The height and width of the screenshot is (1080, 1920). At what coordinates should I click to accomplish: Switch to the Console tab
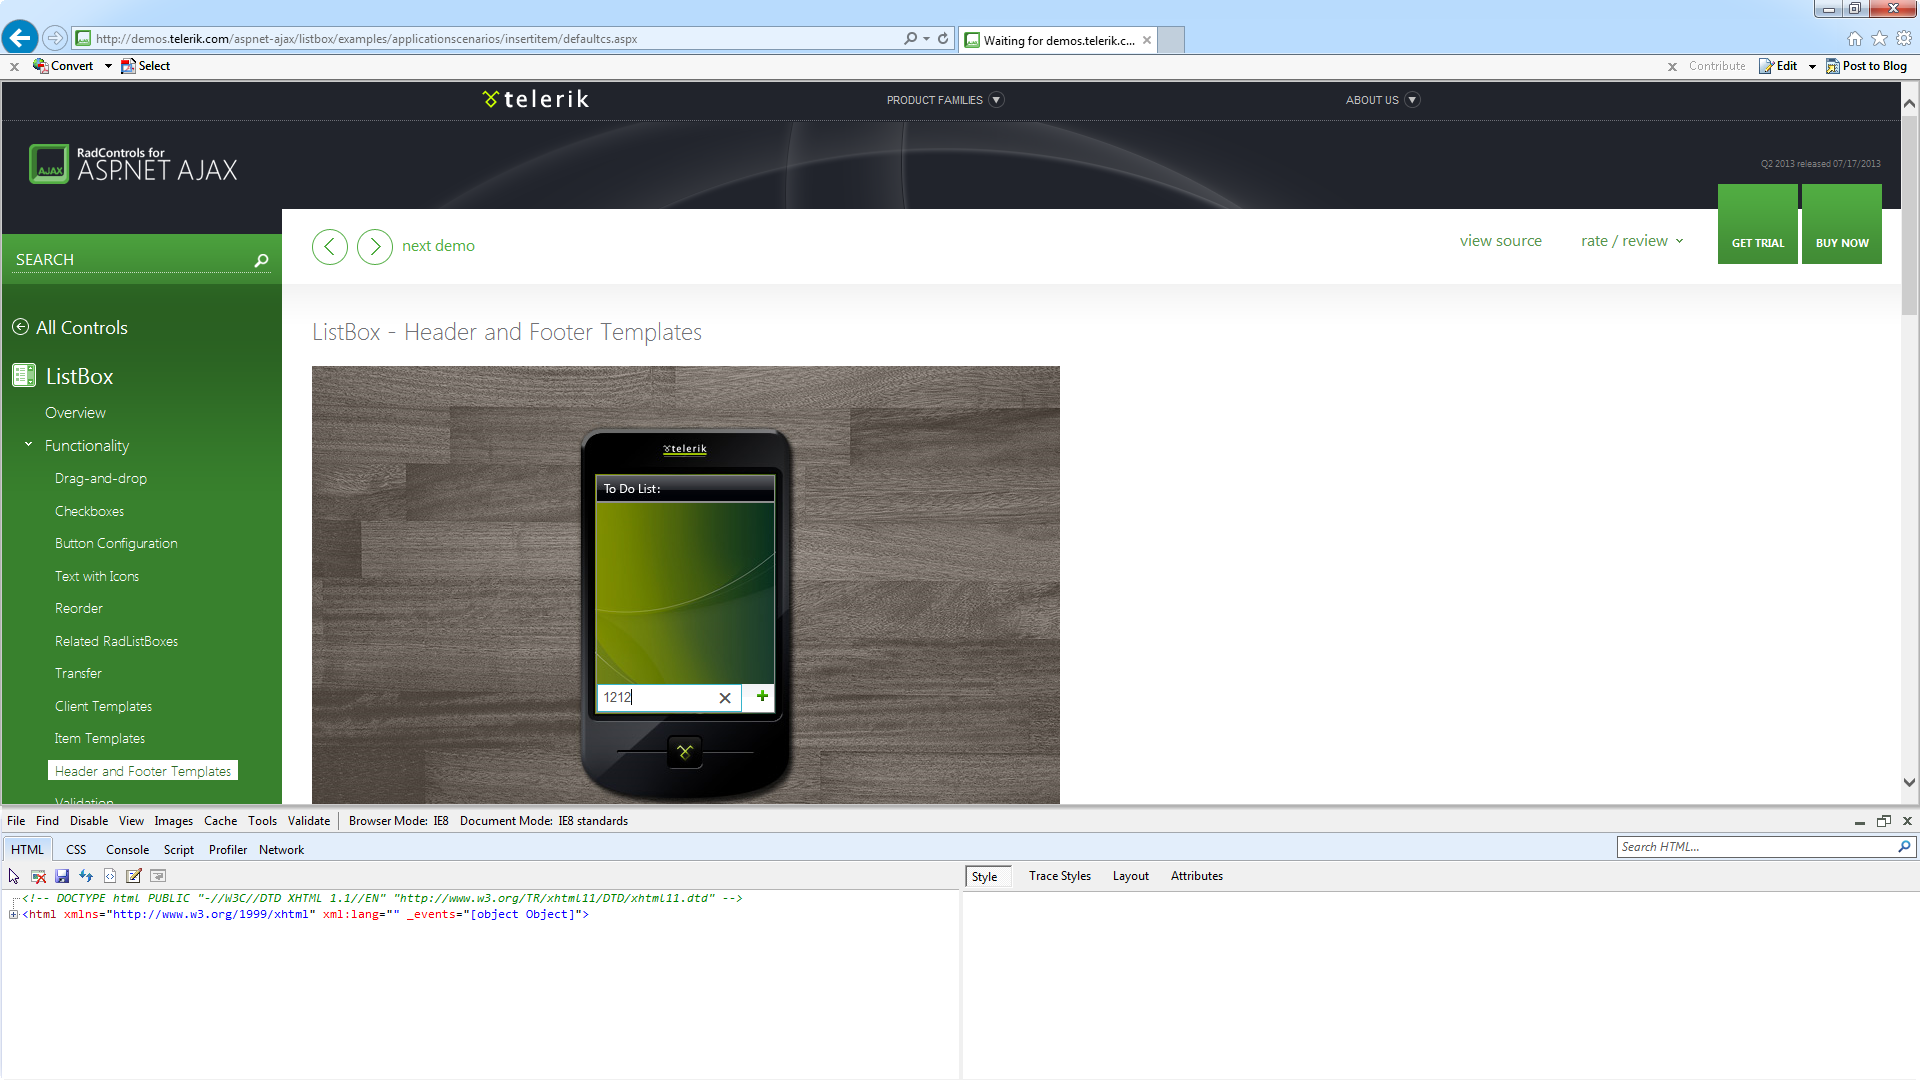(x=128, y=850)
